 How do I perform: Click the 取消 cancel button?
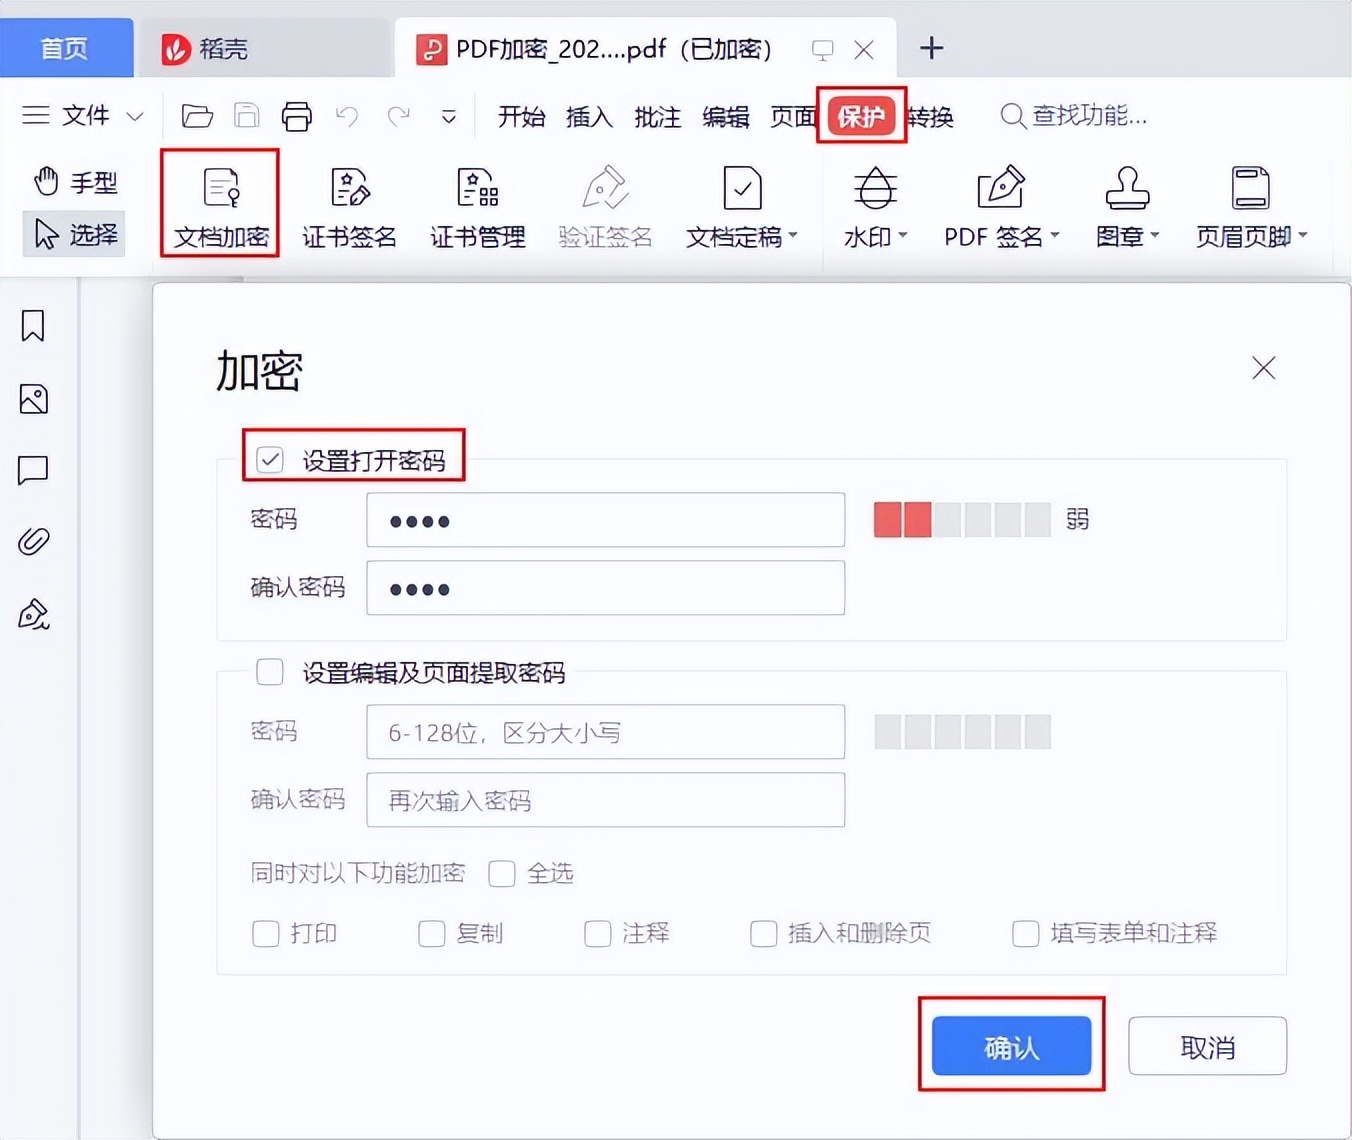(x=1207, y=1046)
